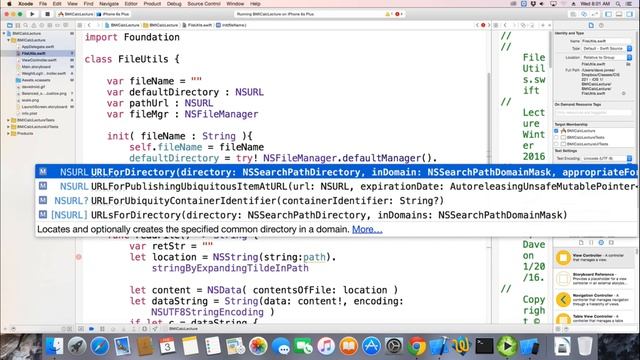
Task: Show the Assistant editor (overlapping circles icon)
Action: (x=584, y=14)
